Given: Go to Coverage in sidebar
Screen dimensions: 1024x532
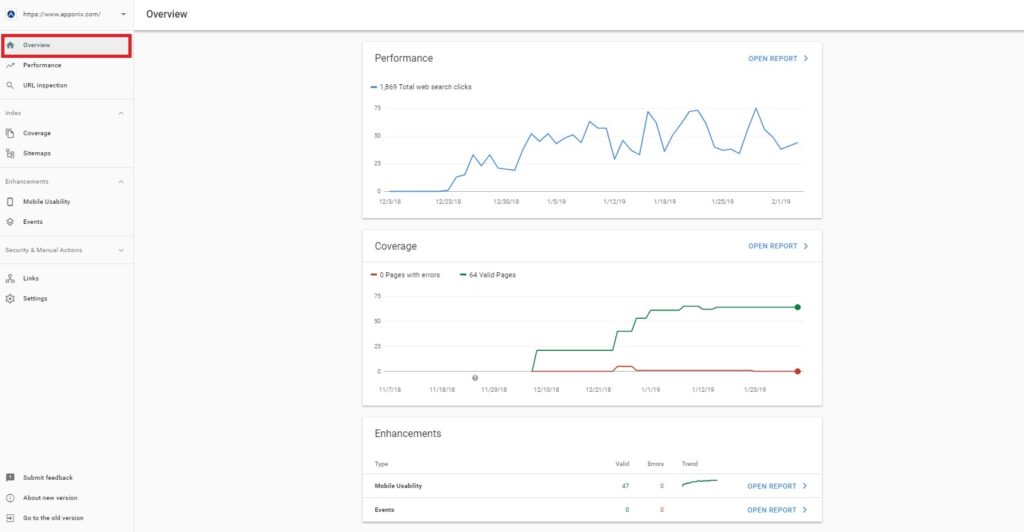Looking at the screenshot, I should coord(66,133).
